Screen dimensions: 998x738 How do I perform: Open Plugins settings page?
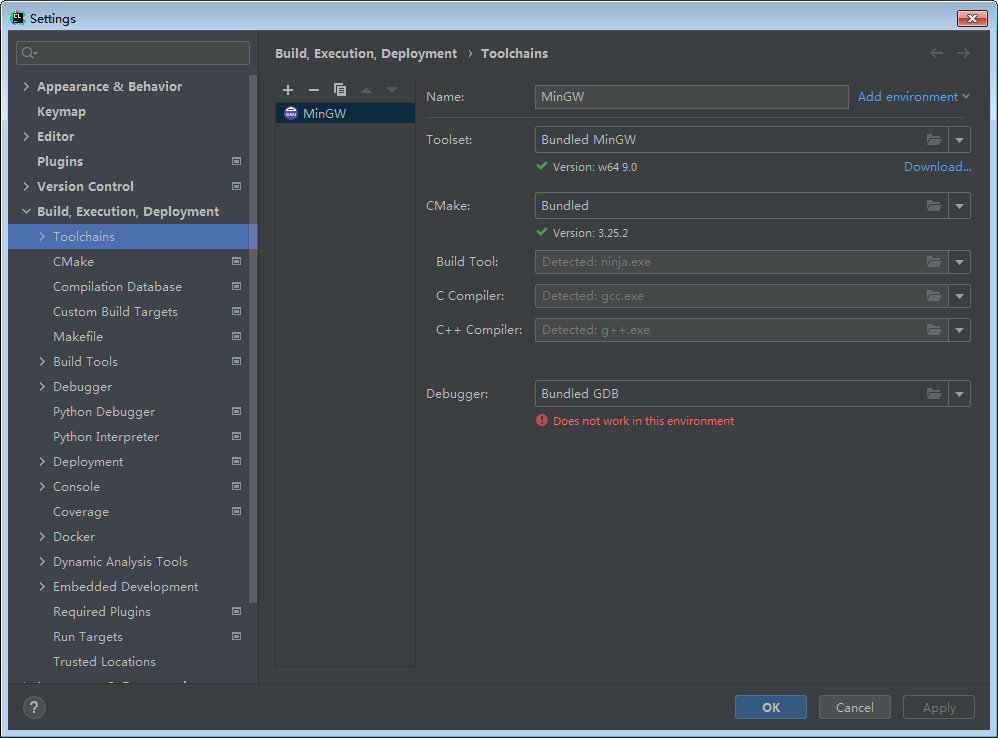pos(60,162)
